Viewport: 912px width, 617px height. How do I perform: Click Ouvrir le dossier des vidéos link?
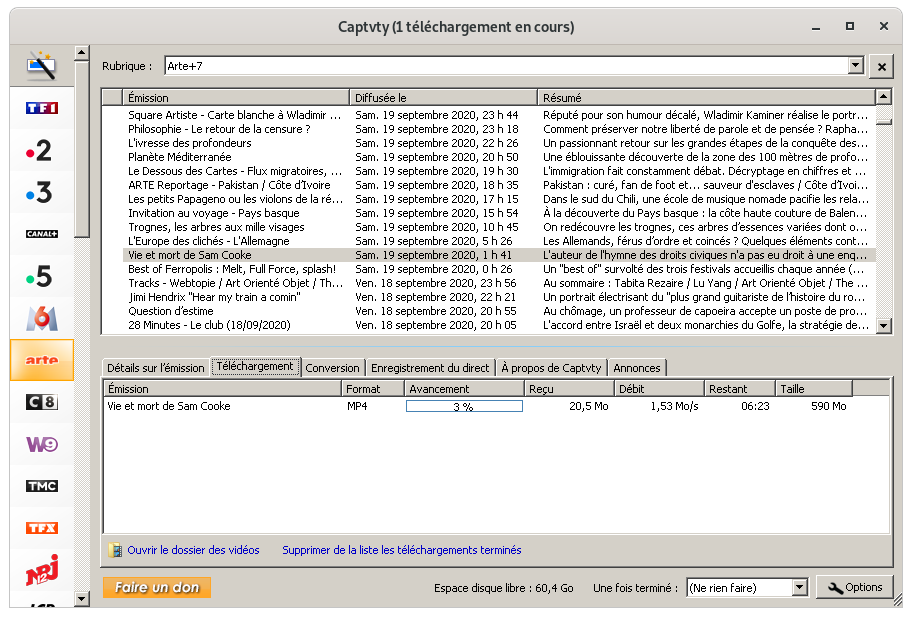(193, 550)
